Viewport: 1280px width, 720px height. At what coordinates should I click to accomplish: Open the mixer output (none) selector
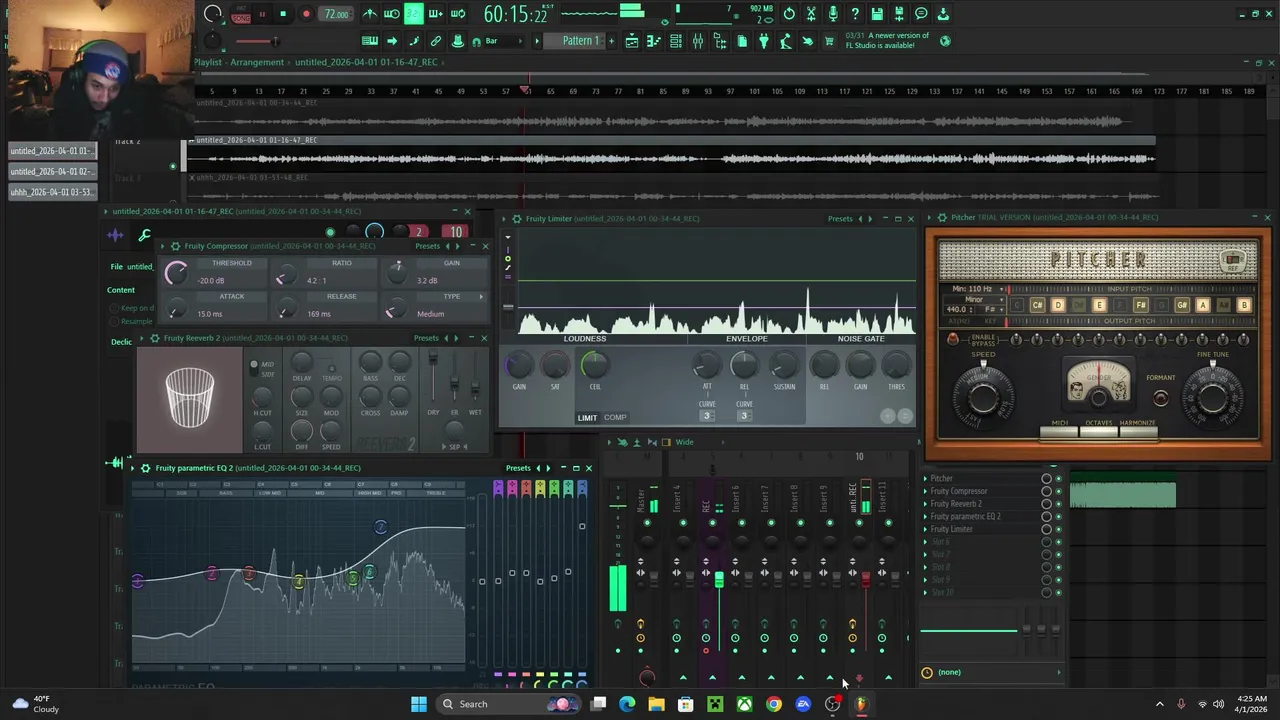(992, 672)
